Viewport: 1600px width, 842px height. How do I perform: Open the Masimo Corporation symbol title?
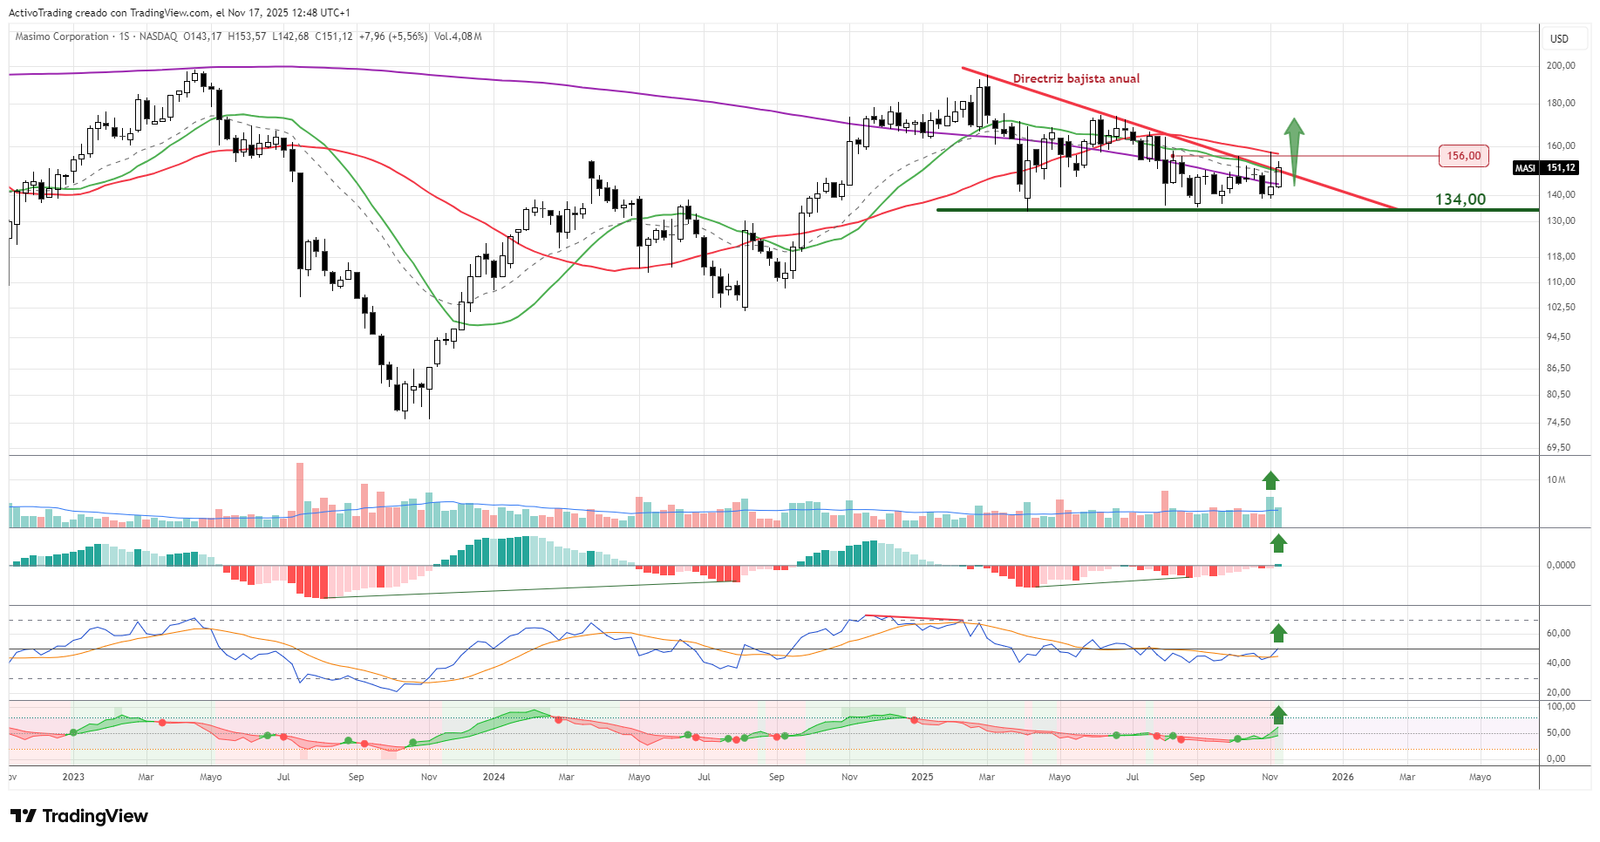(x=61, y=37)
